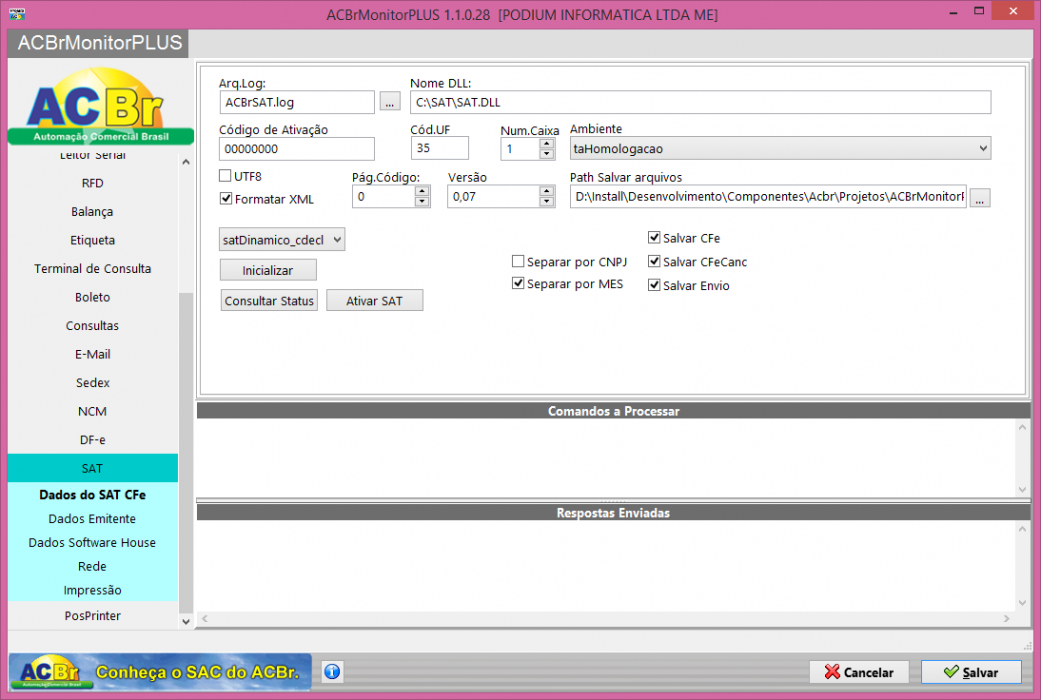
Task: Select PosPrinter in the sidebar
Action: (93, 616)
